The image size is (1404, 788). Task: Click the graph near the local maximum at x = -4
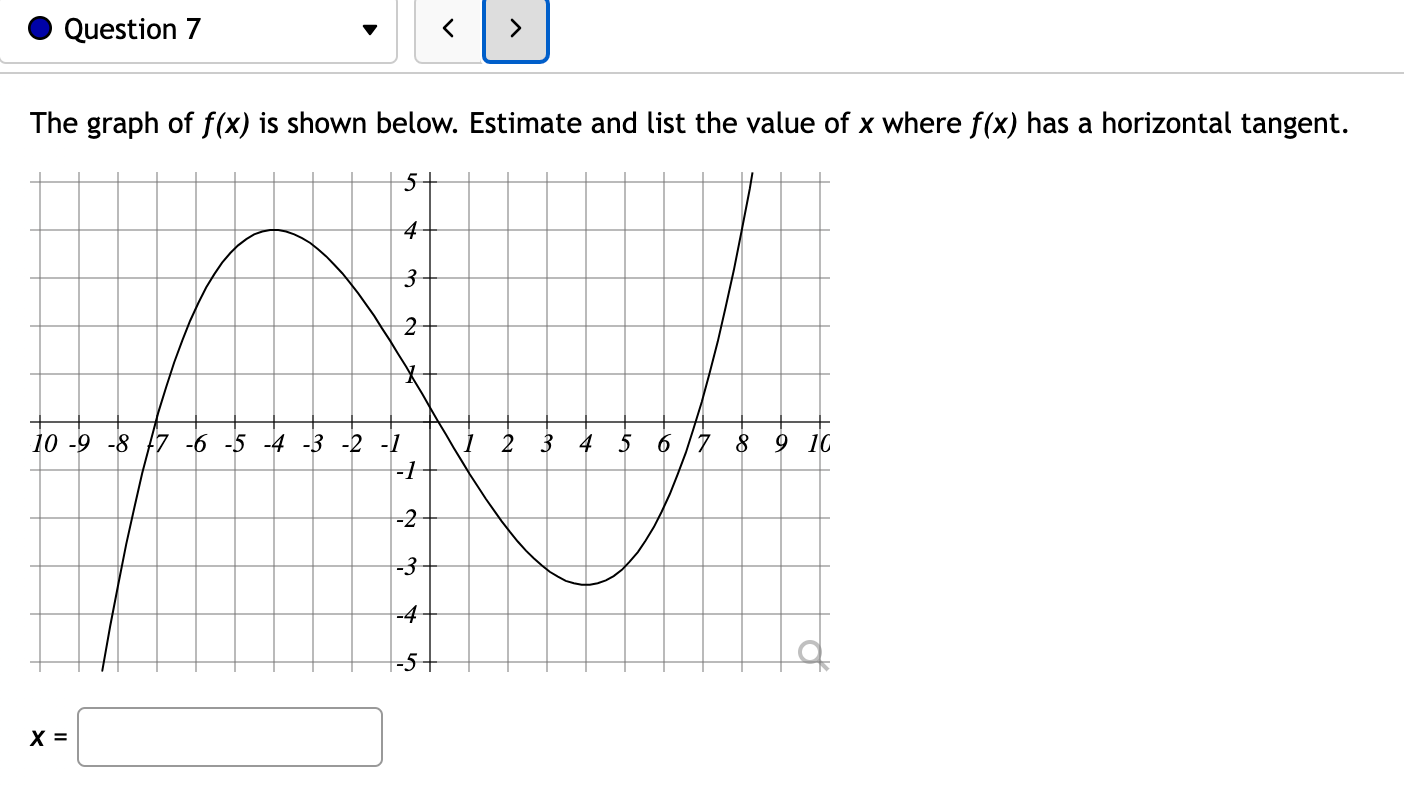tap(275, 230)
